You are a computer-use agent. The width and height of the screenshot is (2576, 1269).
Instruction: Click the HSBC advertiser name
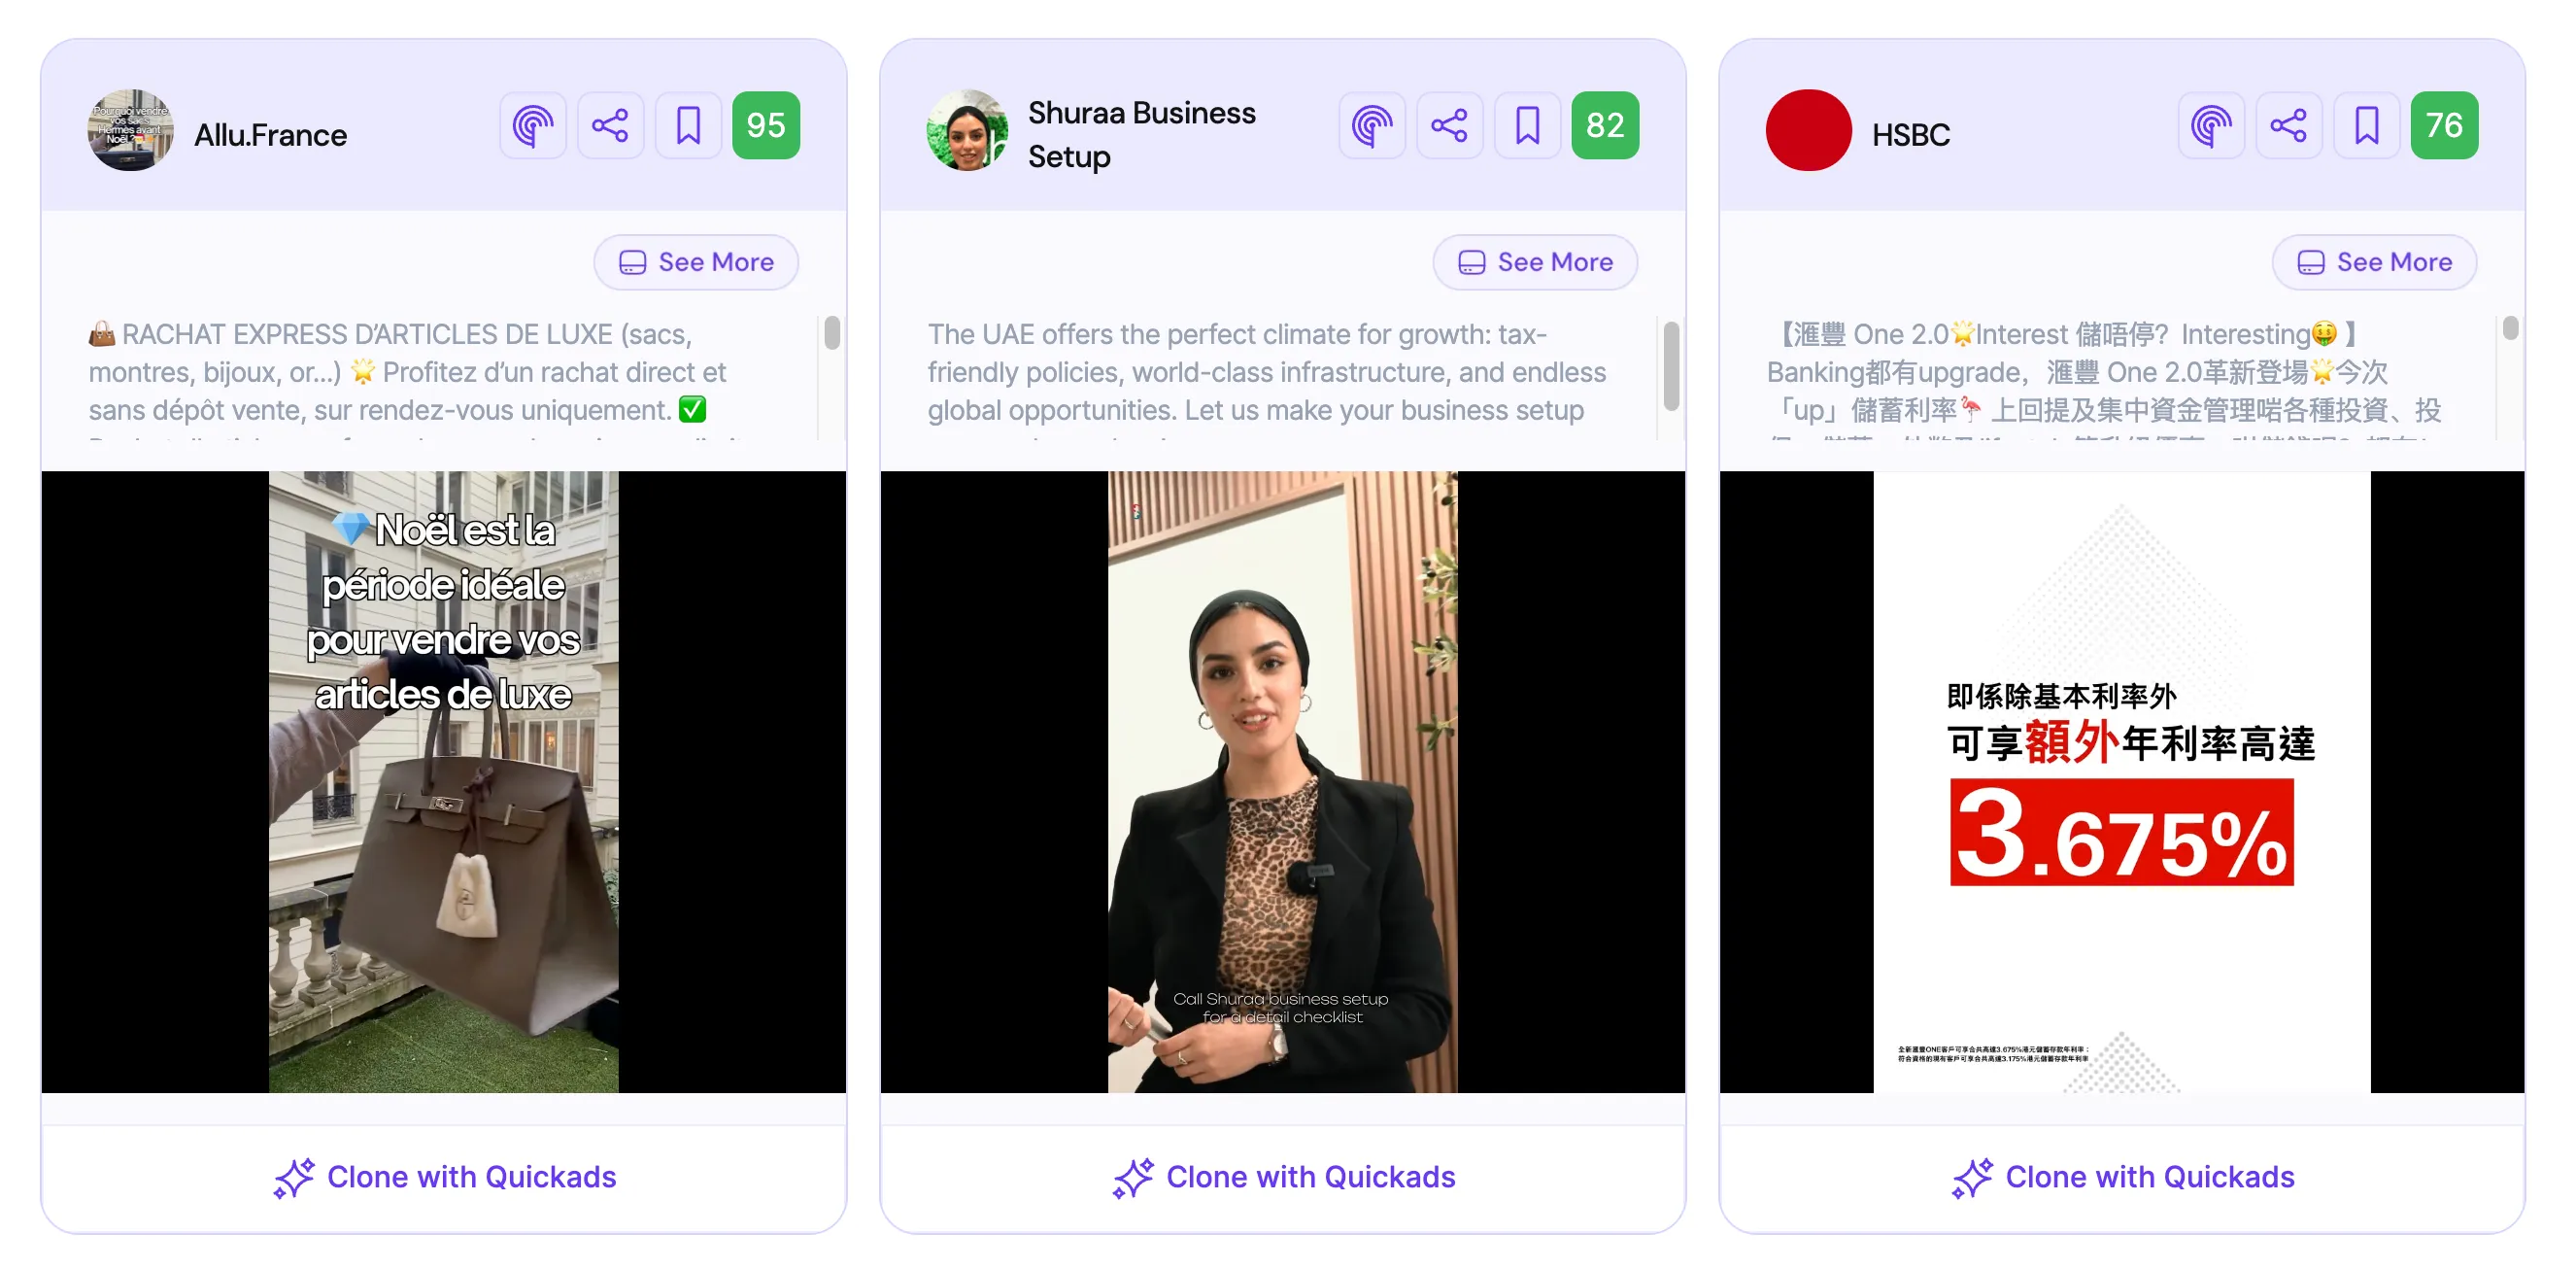pos(1911,135)
